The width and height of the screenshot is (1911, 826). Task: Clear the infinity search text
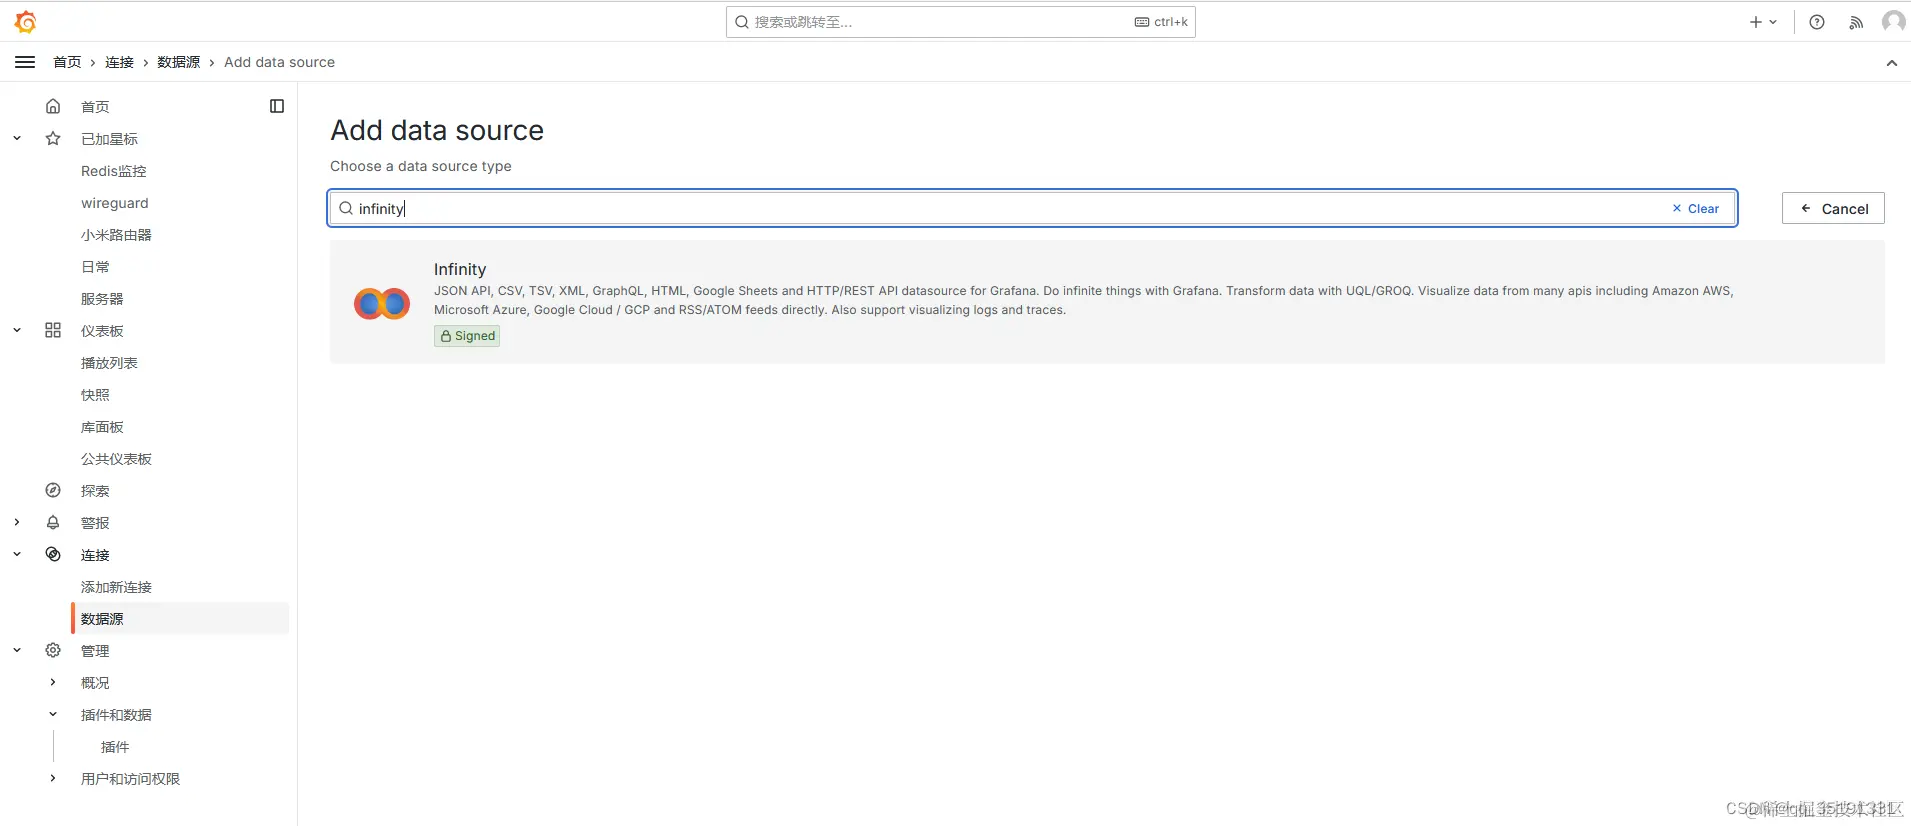[x=1696, y=209]
